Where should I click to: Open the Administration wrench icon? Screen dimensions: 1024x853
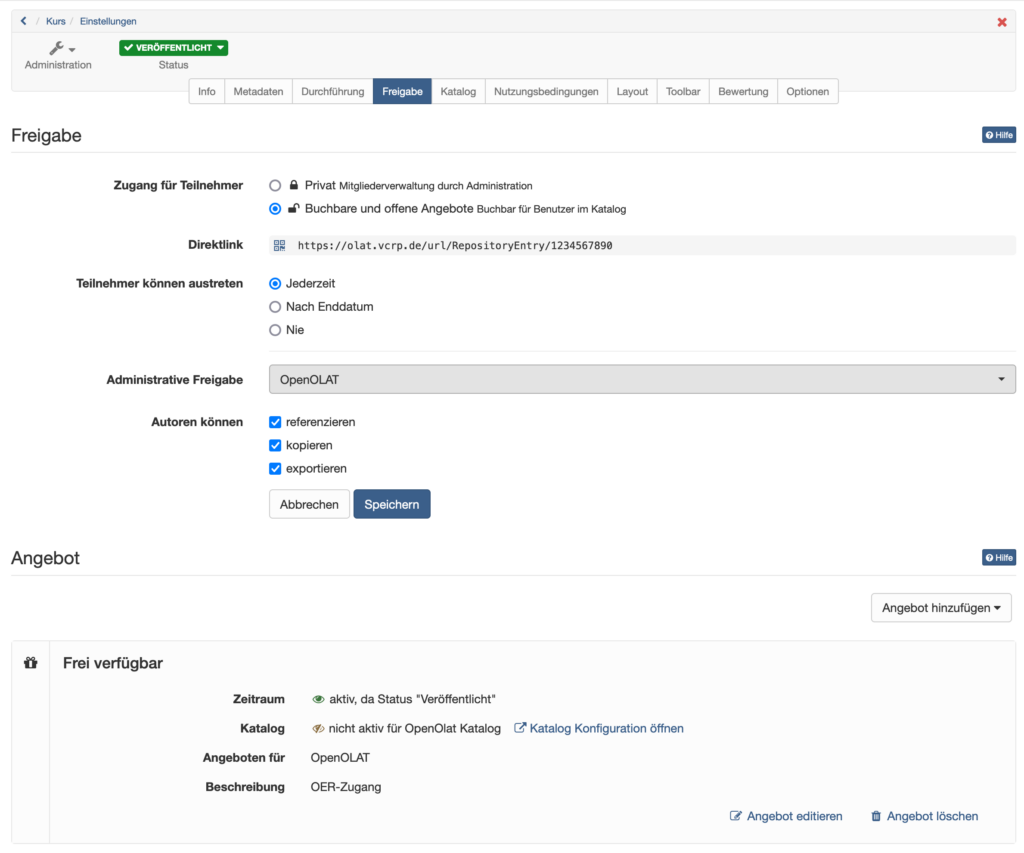point(56,47)
